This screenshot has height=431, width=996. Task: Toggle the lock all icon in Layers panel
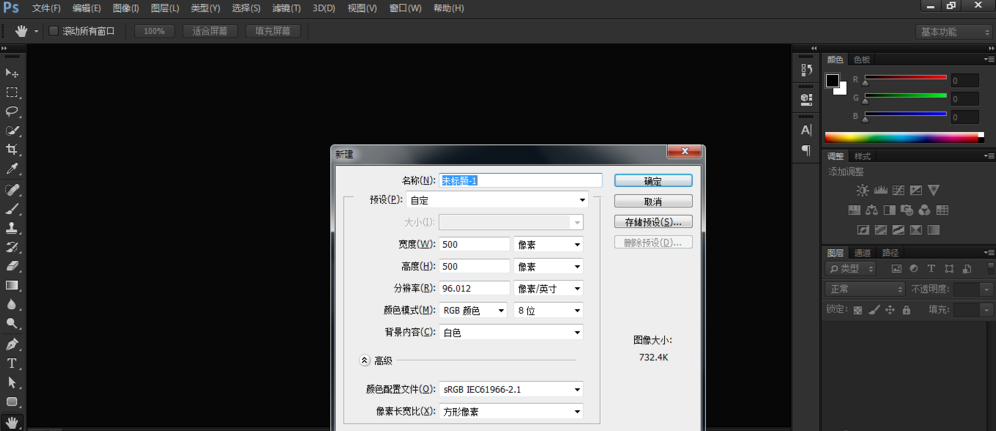[x=906, y=310]
